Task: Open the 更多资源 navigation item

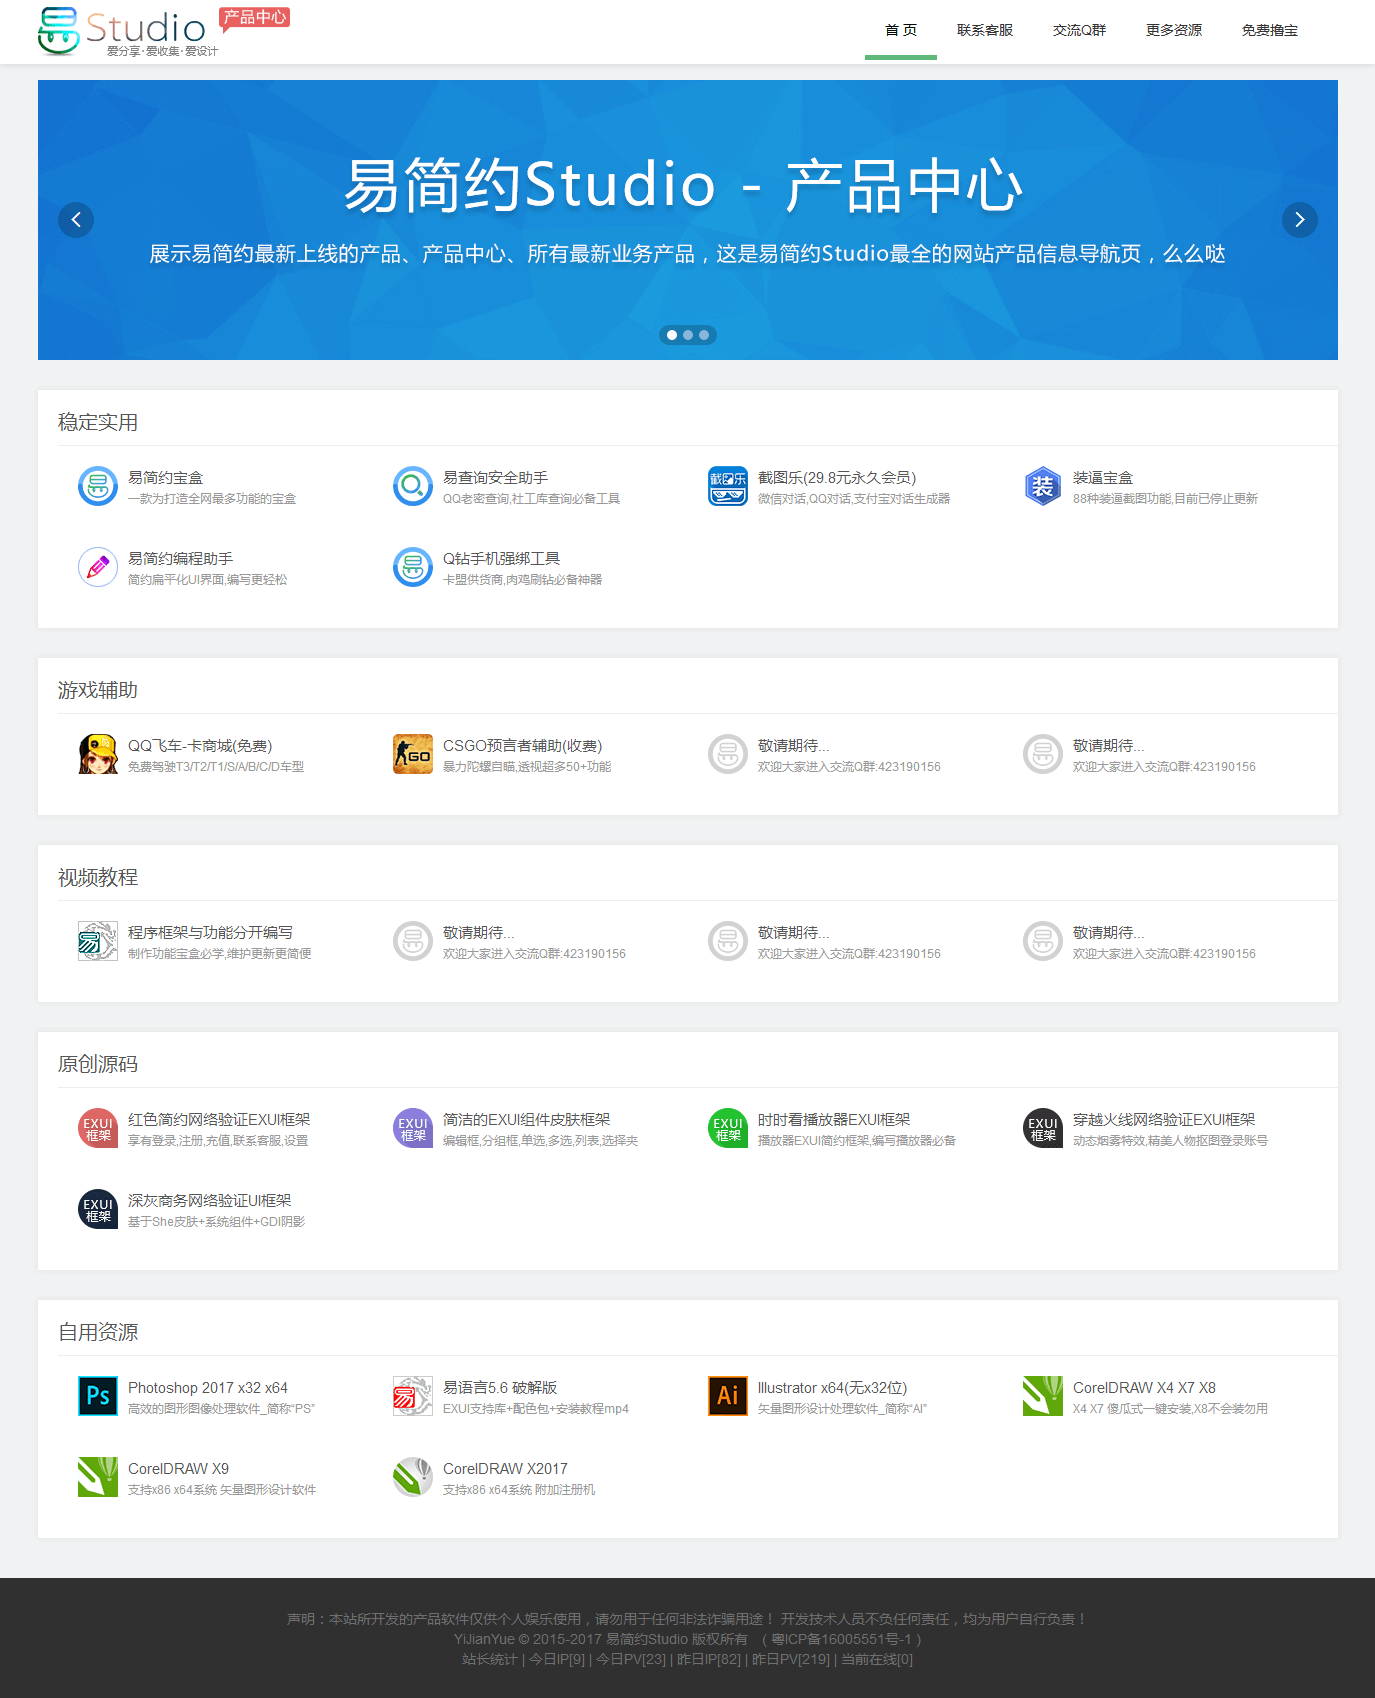Action: (1174, 30)
